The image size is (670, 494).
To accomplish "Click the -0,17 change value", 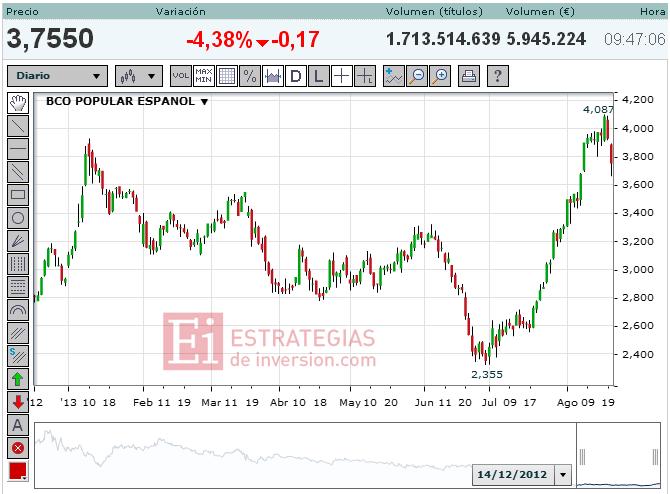I will click(x=295, y=40).
